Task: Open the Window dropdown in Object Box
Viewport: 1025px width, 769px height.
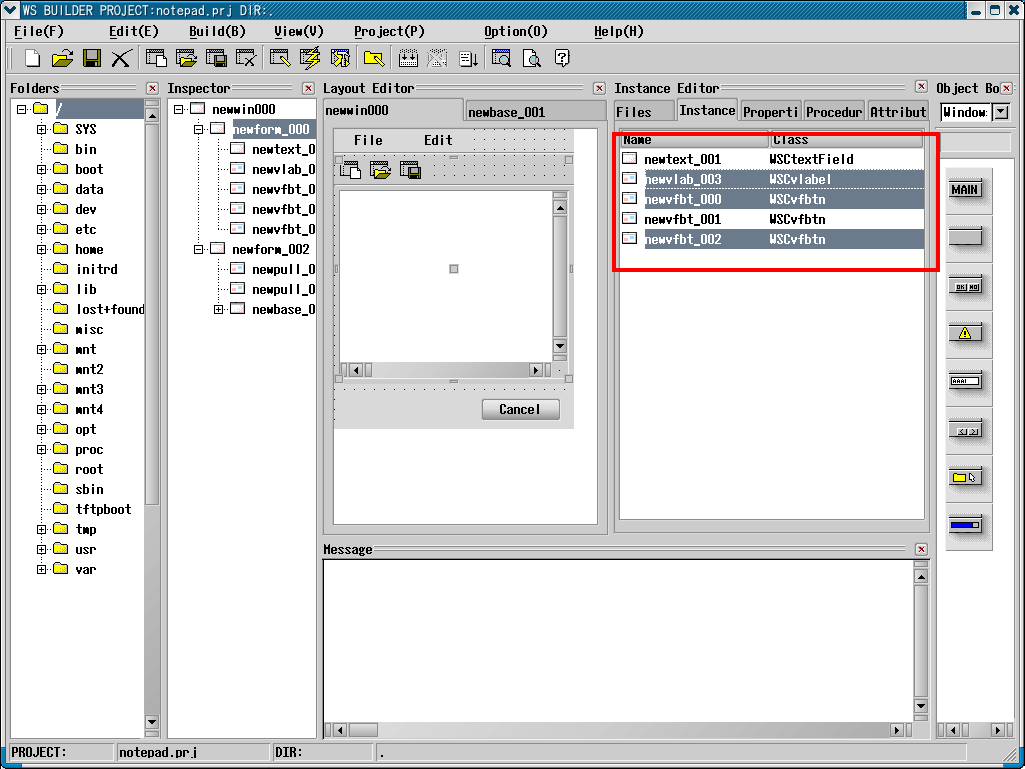Action: pyautogui.click(x=1001, y=112)
